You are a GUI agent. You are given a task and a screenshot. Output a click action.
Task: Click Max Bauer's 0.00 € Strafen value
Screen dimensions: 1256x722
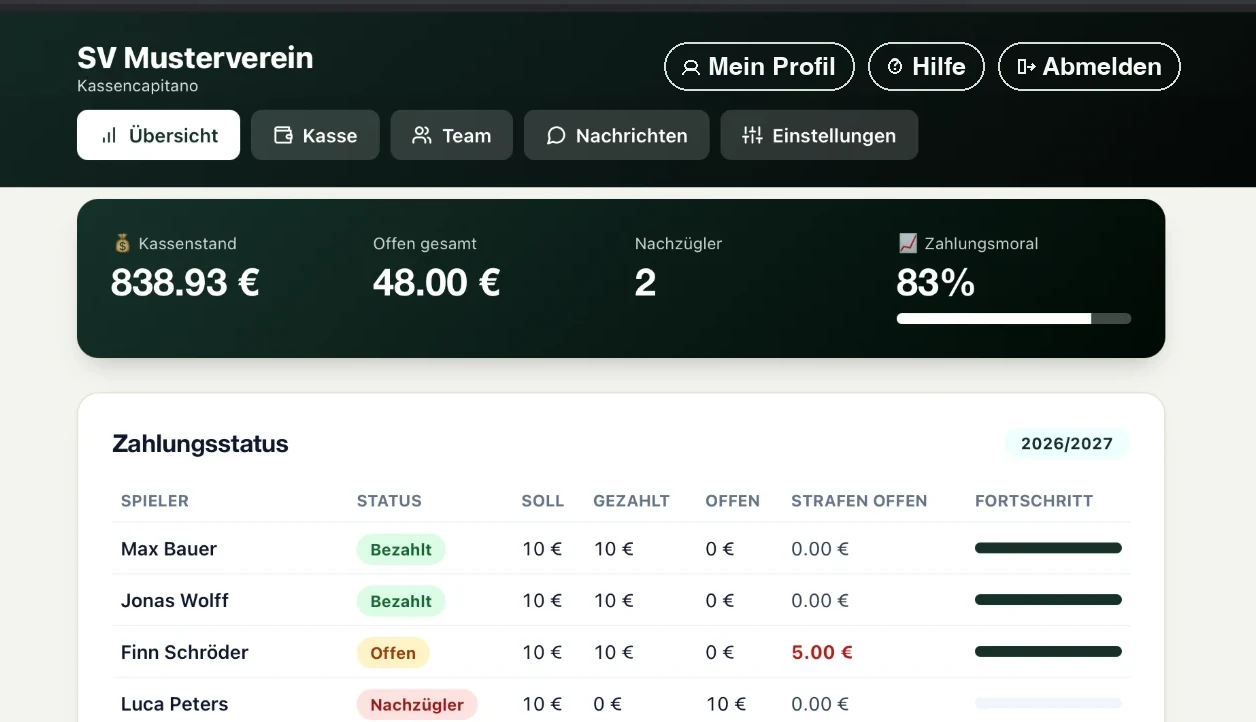click(820, 549)
